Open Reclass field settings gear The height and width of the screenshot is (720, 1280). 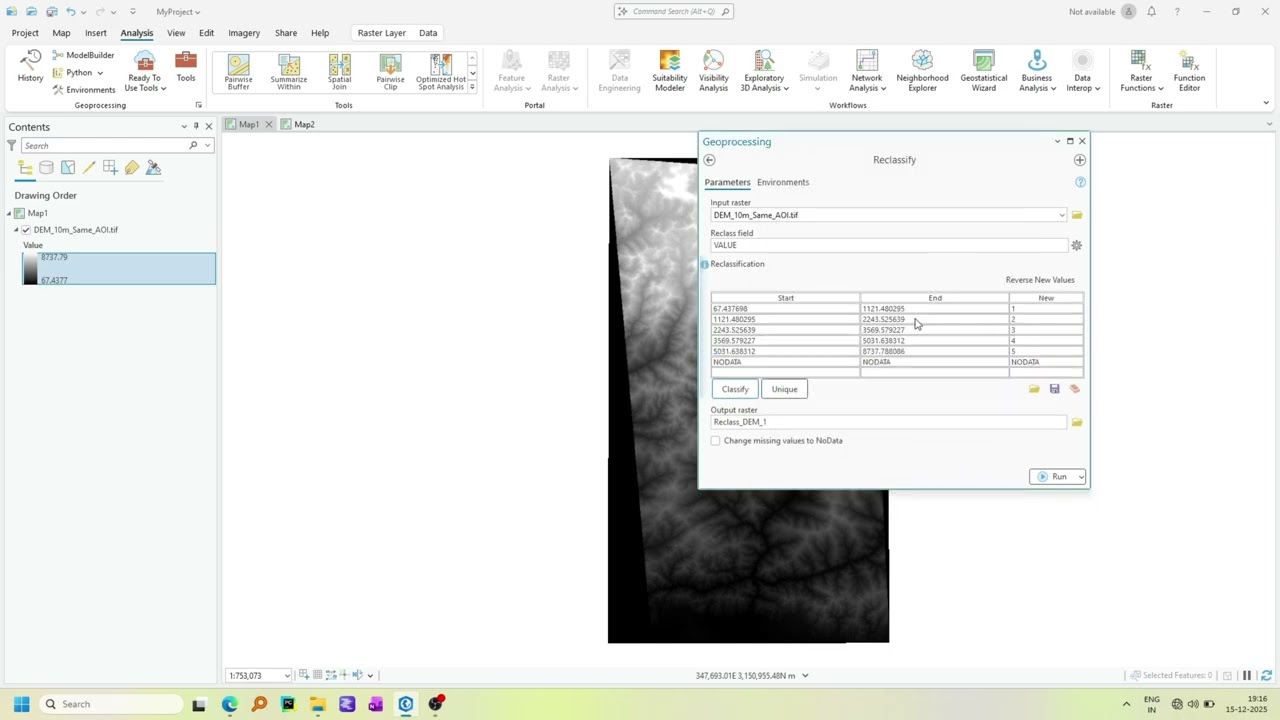click(1077, 245)
